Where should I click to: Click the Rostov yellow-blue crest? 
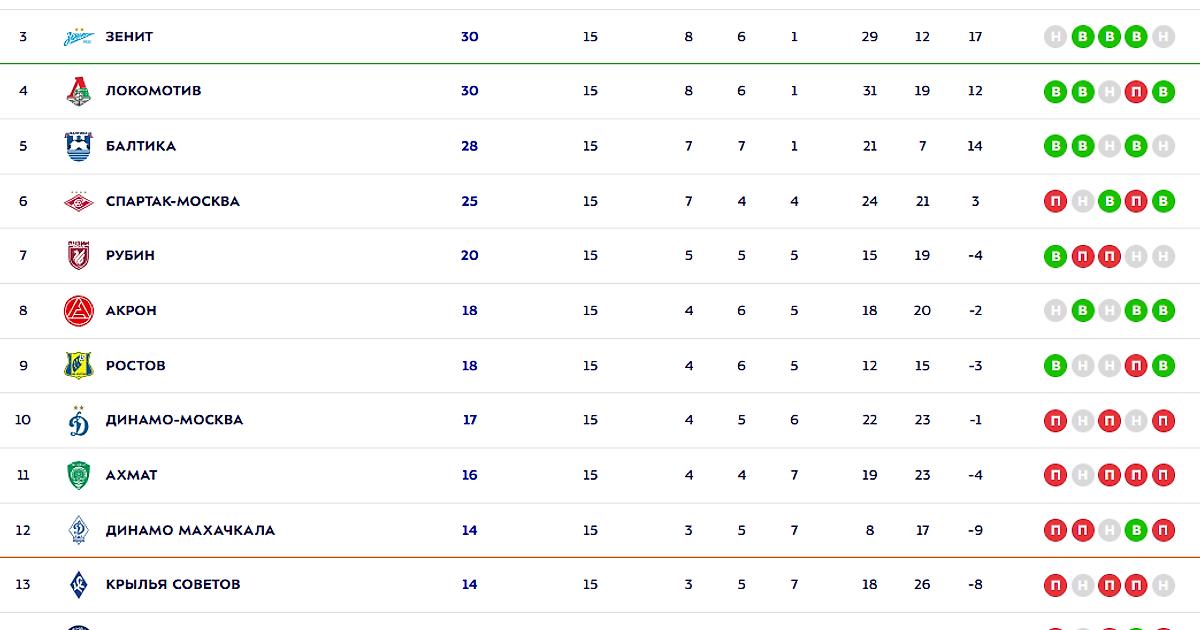coord(78,366)
